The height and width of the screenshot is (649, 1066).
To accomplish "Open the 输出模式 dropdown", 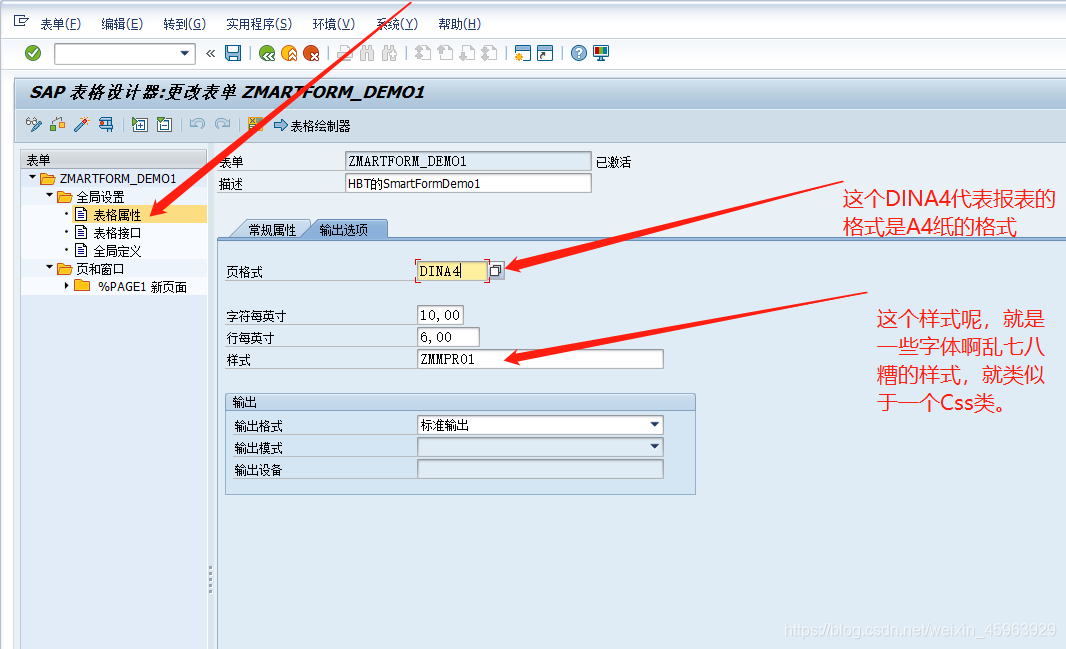I will click(655, 446).
